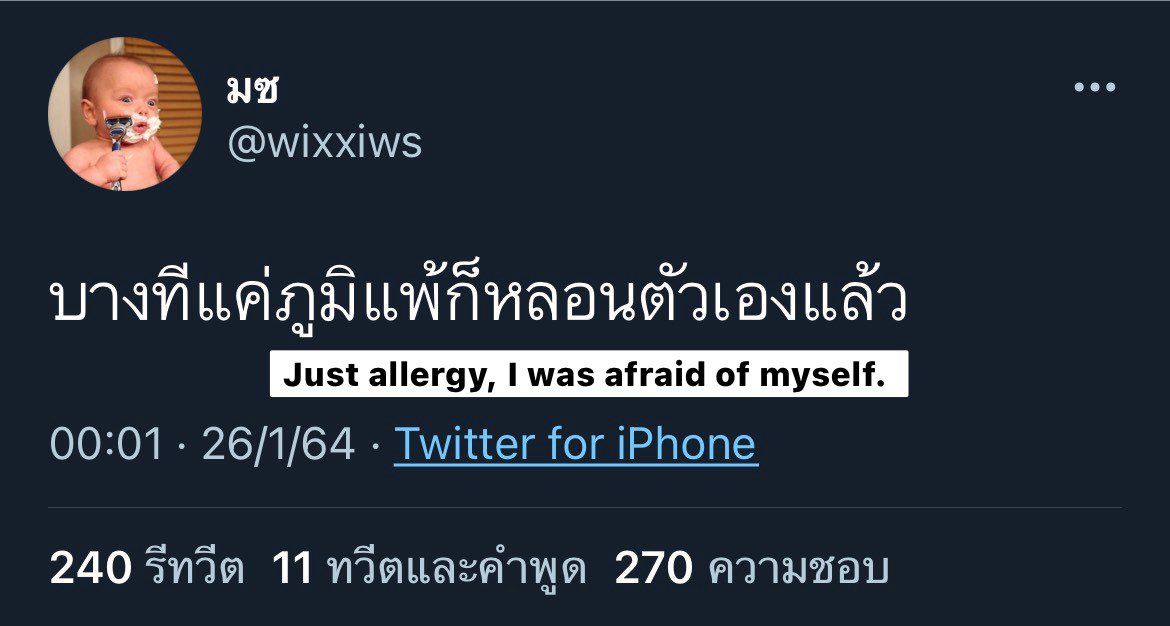Select the 26/1/64 tweet date

pyautogui.click(x=278, y=445)
